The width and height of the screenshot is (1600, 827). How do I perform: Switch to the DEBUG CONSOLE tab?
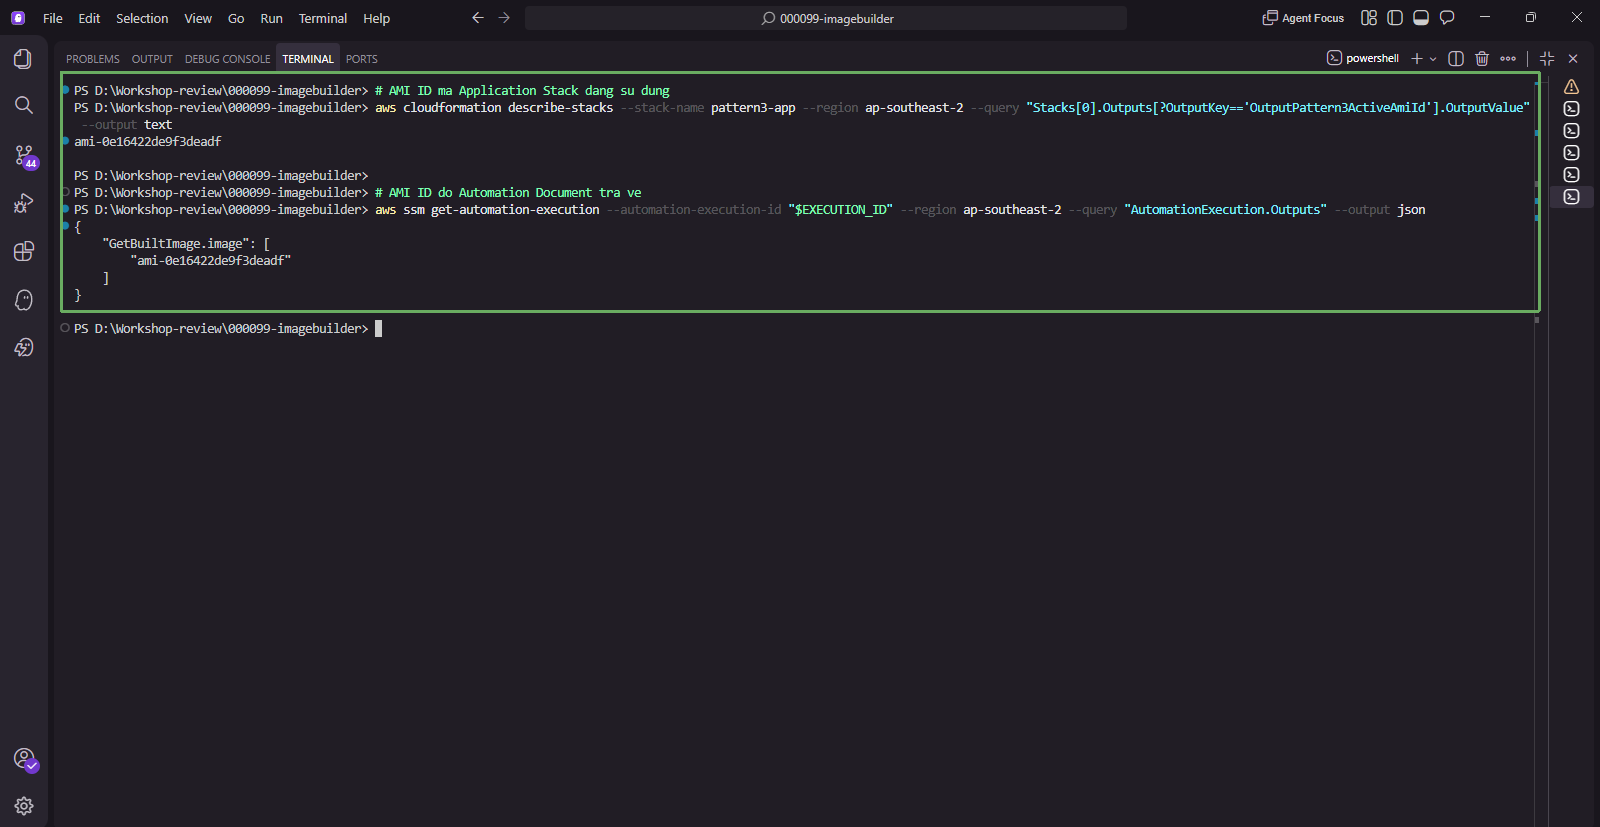pos(227,59)
